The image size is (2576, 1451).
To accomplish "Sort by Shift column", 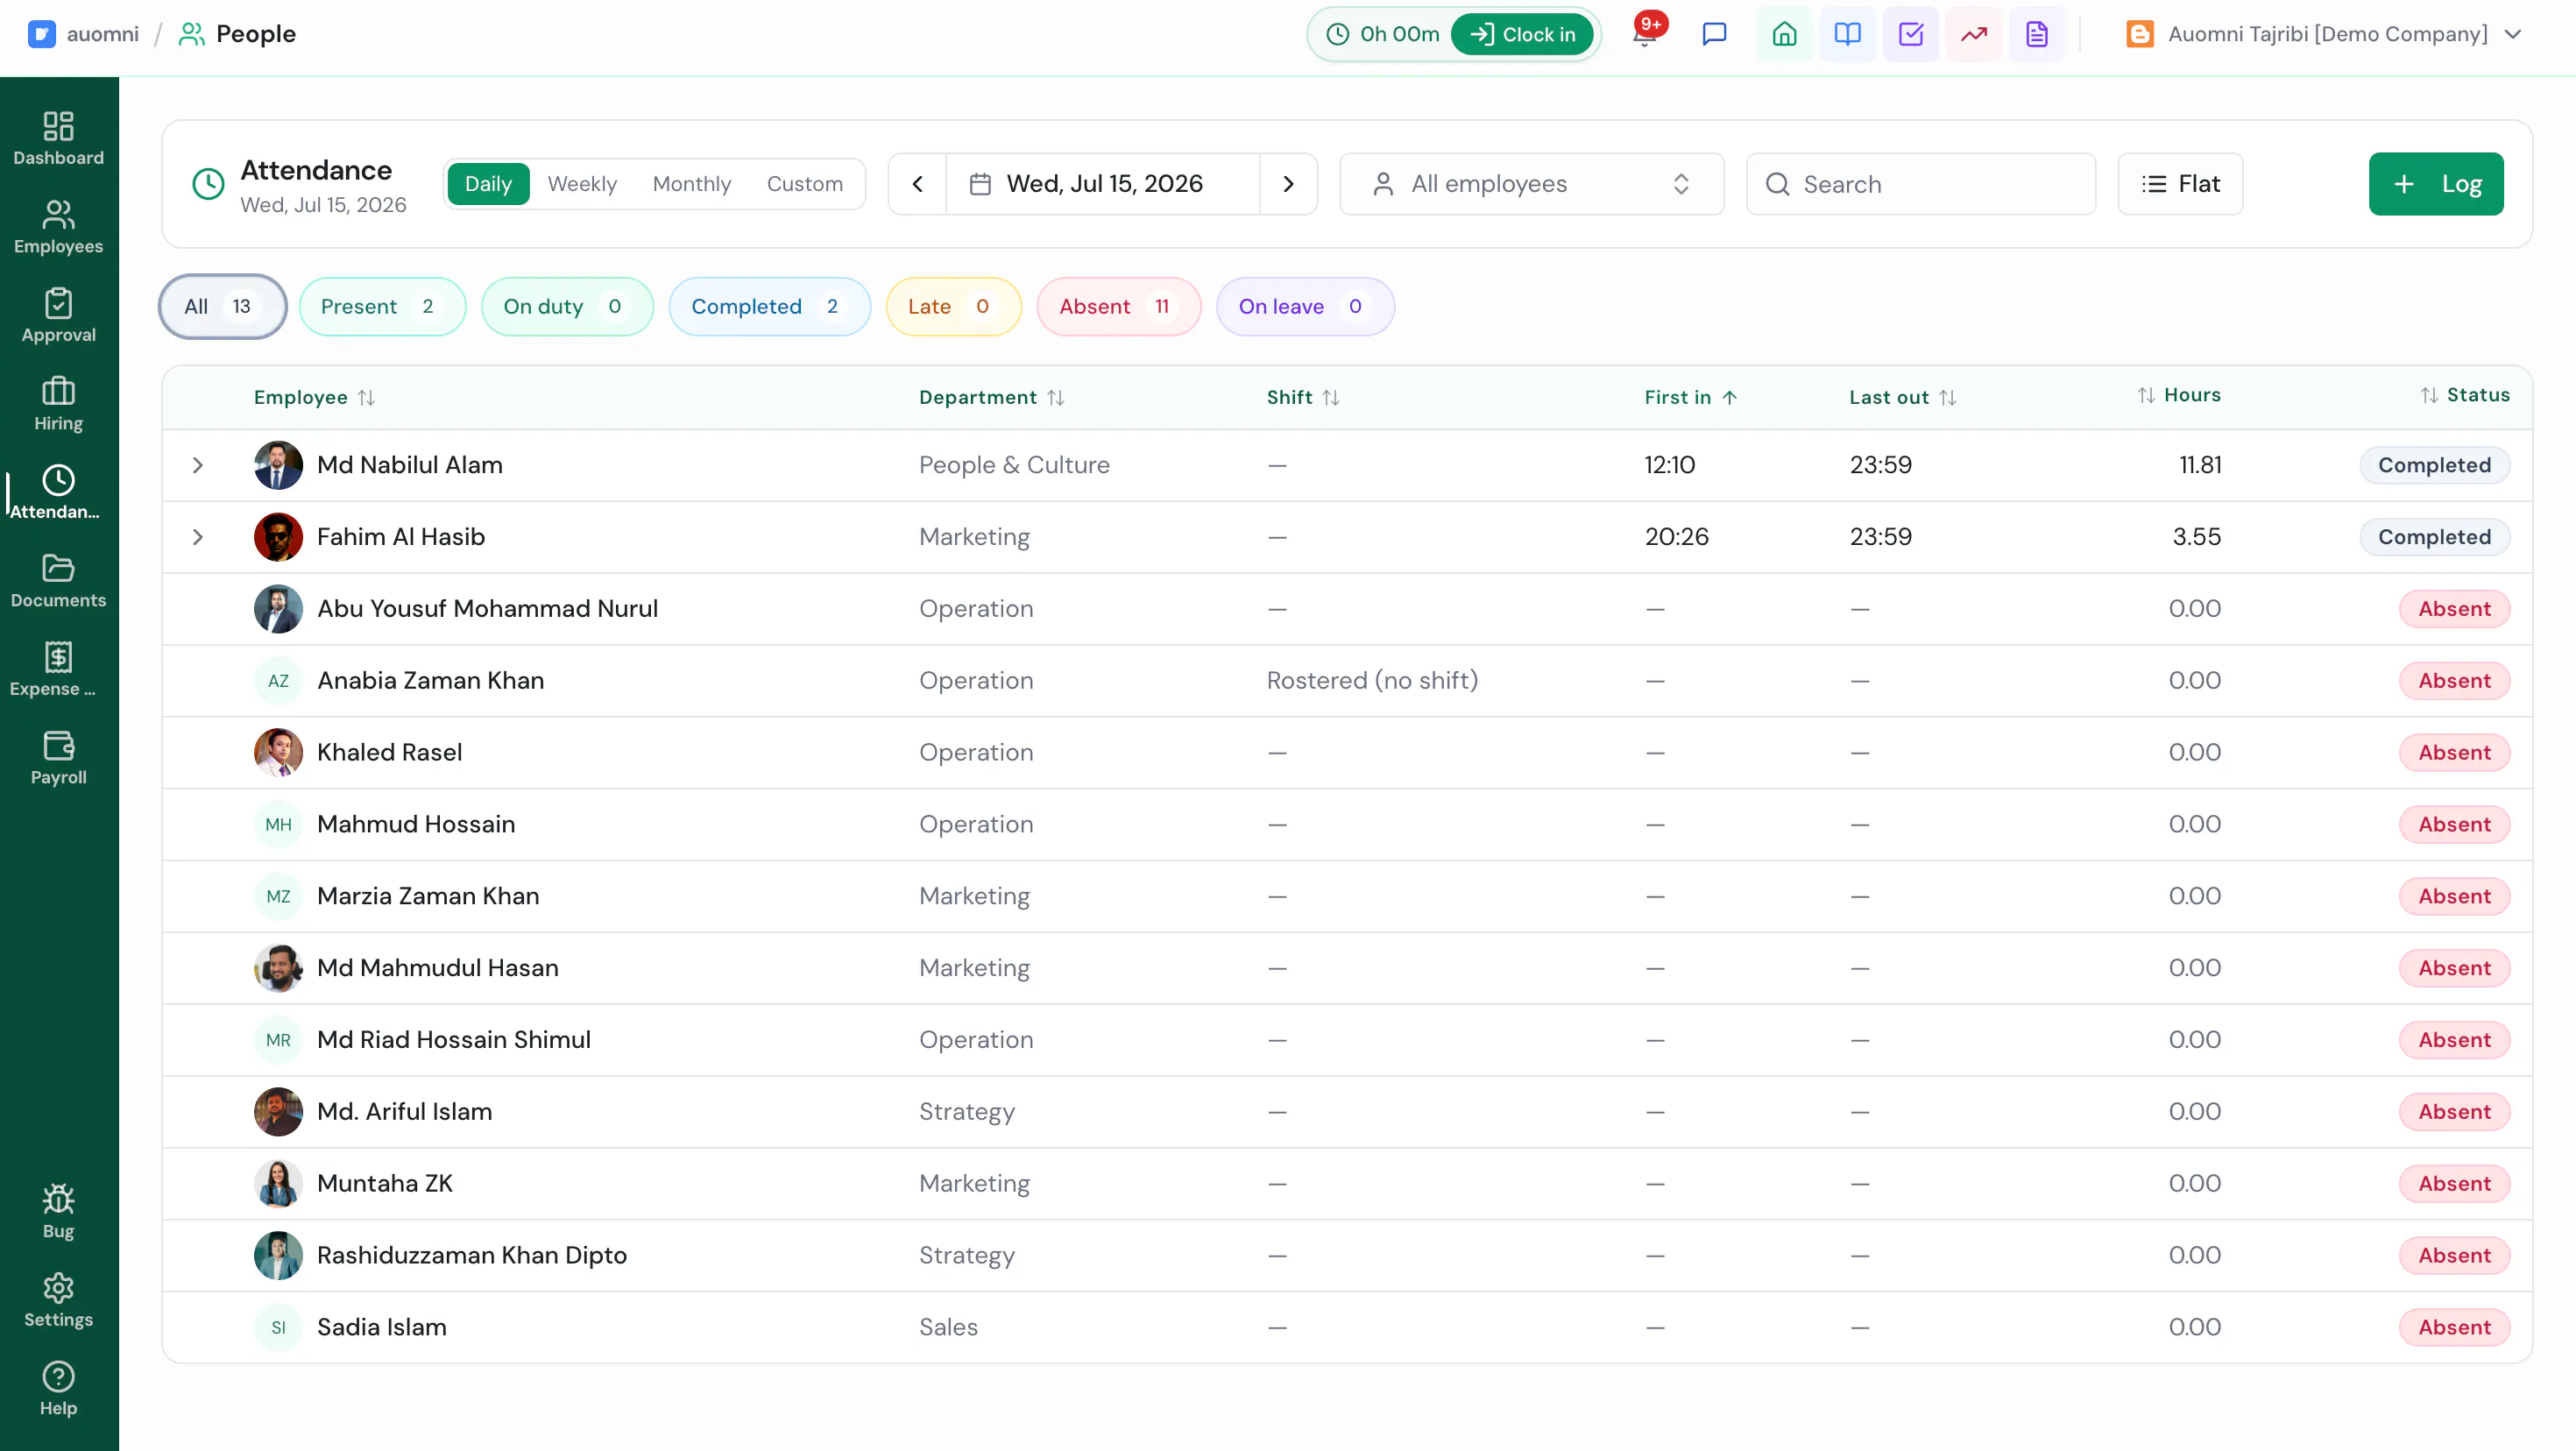I will [x=1302, y=397].
